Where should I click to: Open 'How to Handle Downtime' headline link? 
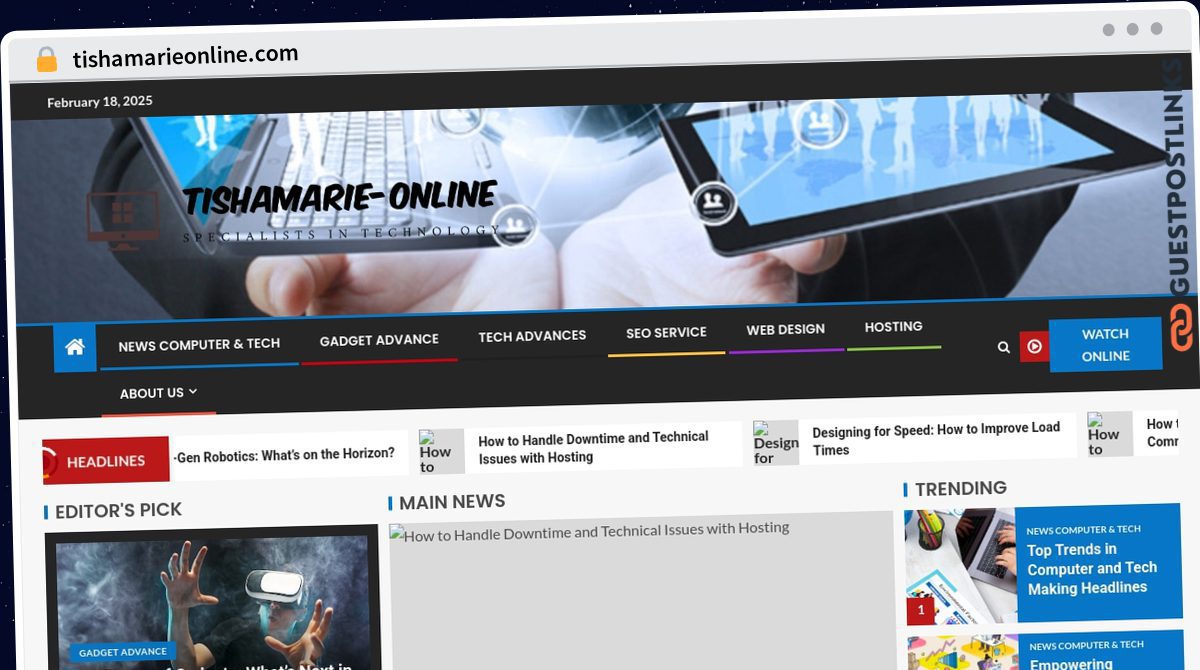coord(593,447)
